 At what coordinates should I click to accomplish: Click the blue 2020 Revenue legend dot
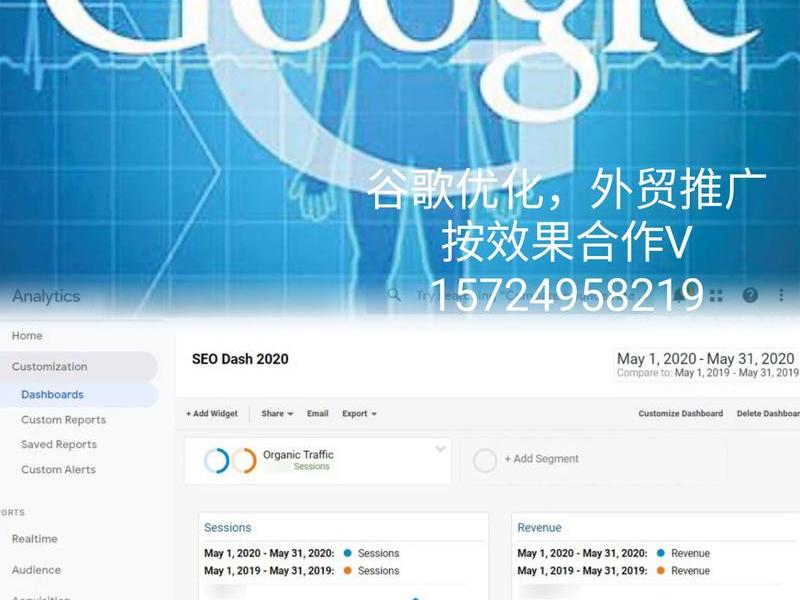pos(661,553)
